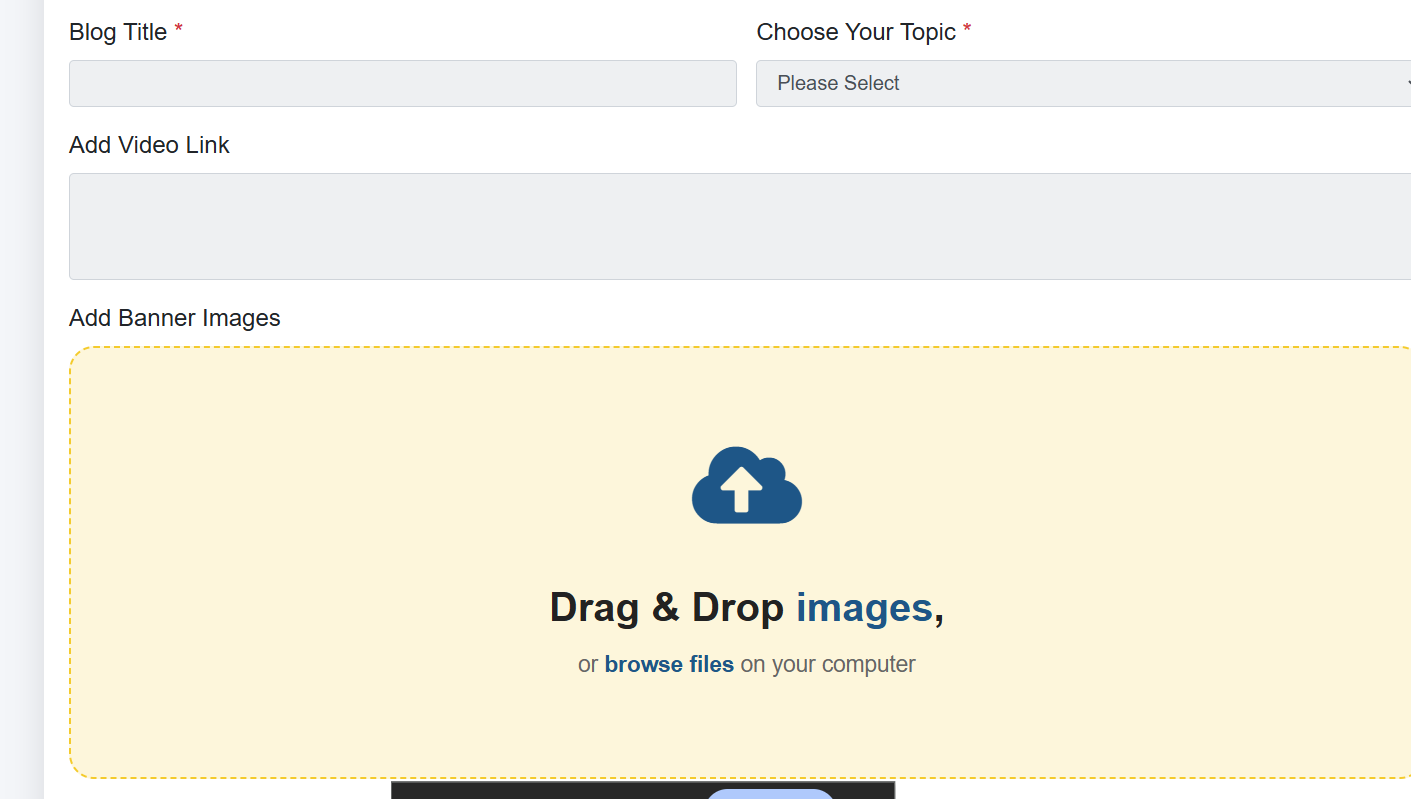Click inside the yellow banner upload dropzone
The width and height of the screenshot is (1411, 799).
pos(740,562)
